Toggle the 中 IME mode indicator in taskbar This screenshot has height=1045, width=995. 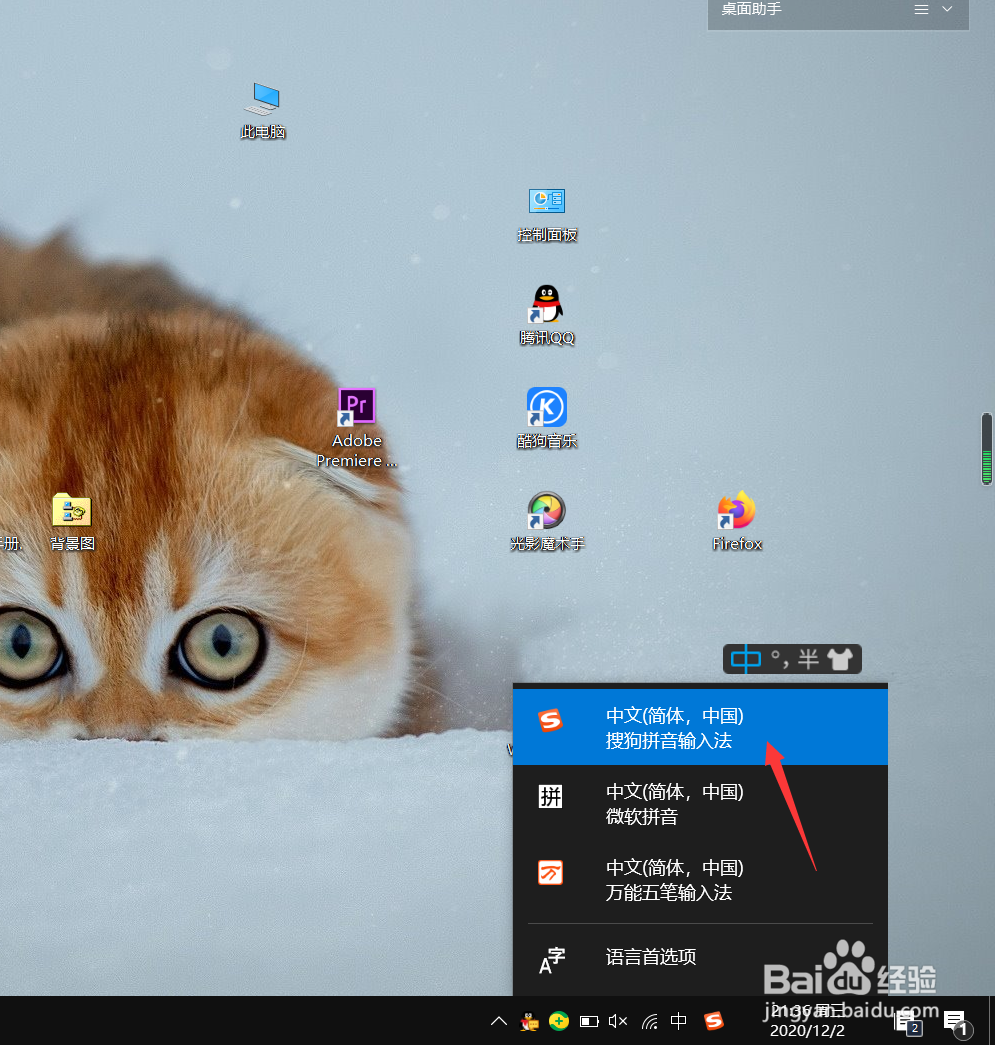tap(678, 1021)
